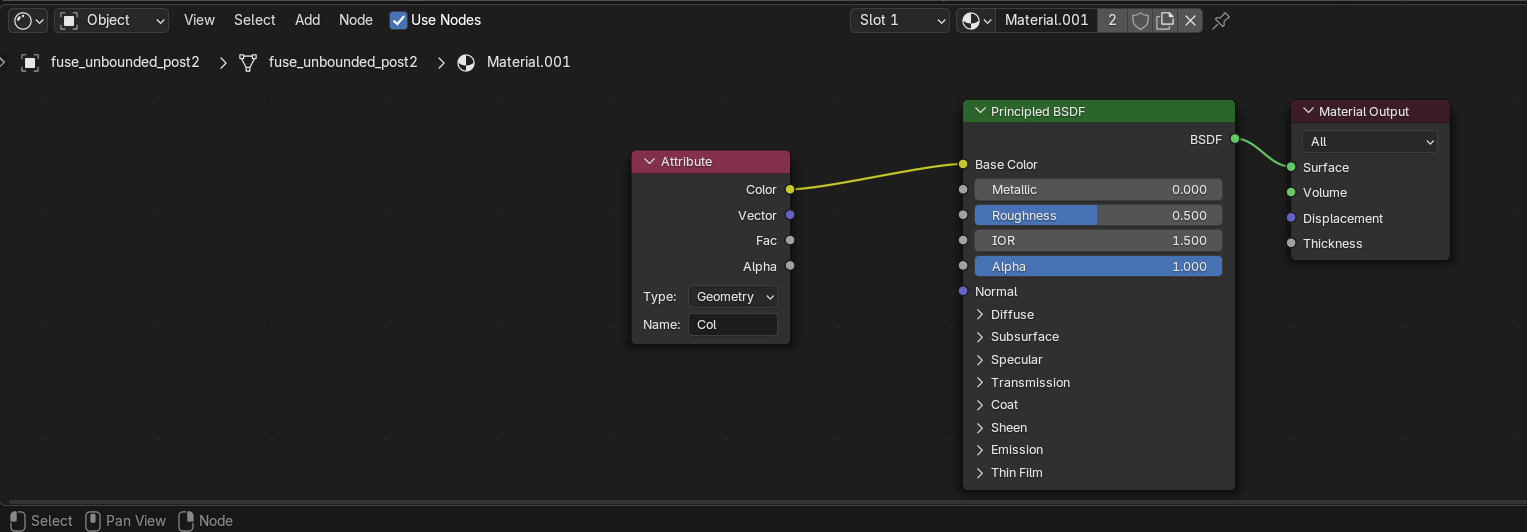The width and height of the screenshot is (1527, 532).
Task: Click the Material.001 sphere icon in the breadcrumb
Action: (x=466, y=62)
